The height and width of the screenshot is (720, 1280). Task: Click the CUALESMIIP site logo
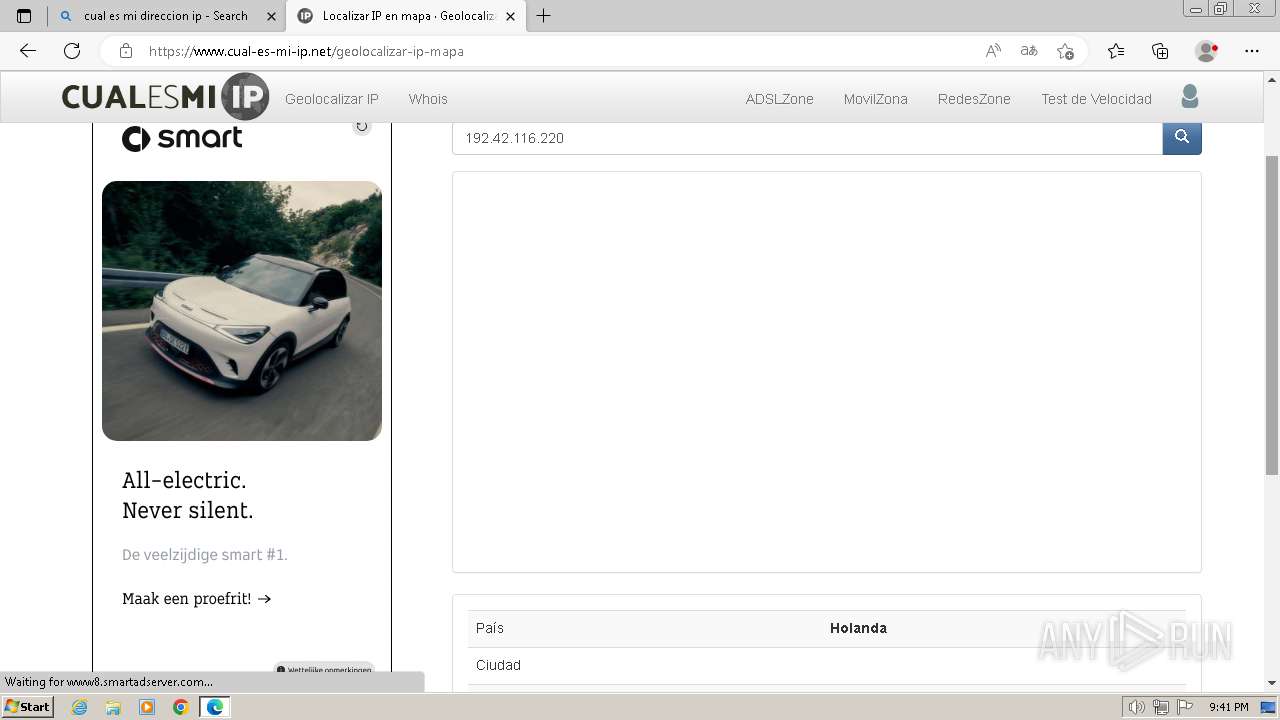click(165, 97)
